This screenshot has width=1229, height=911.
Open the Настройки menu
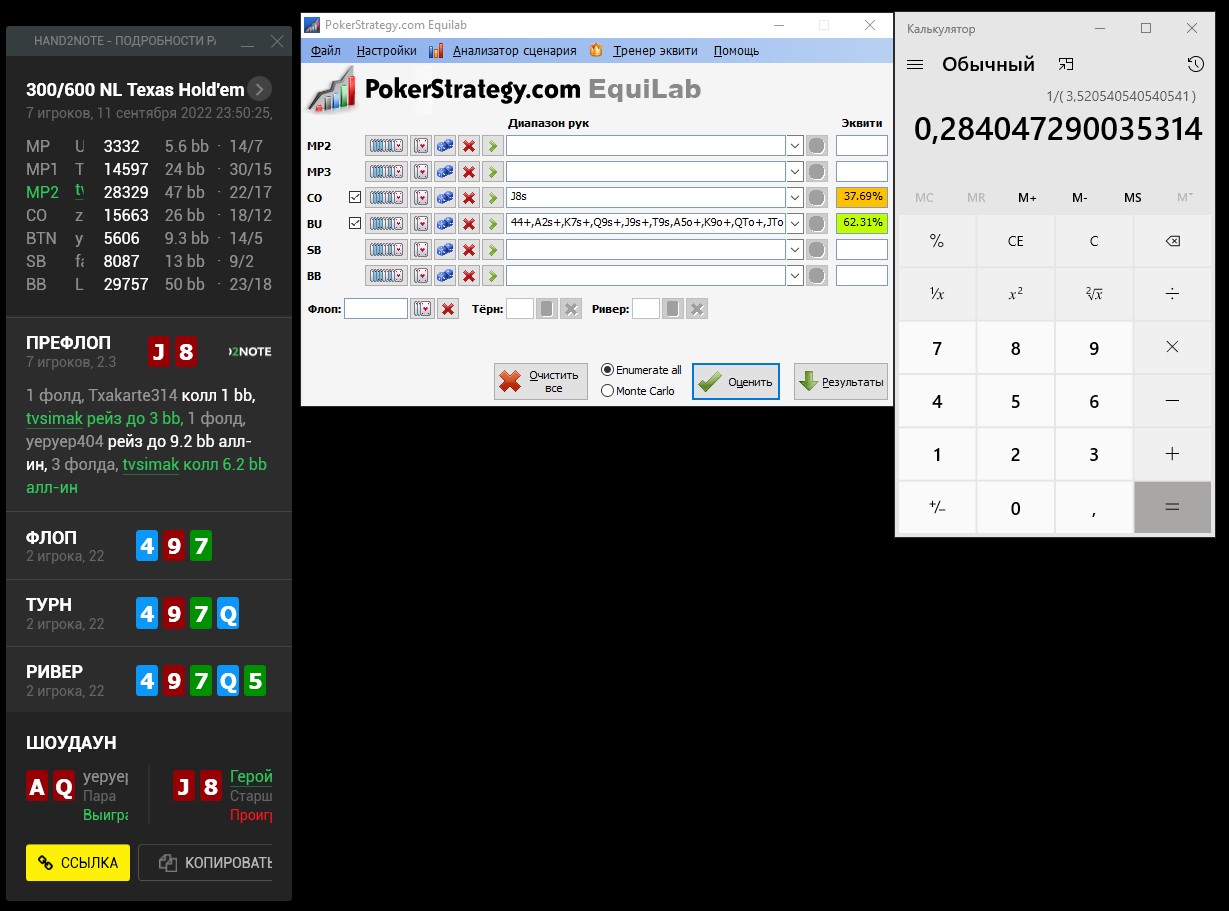point(386,51)
